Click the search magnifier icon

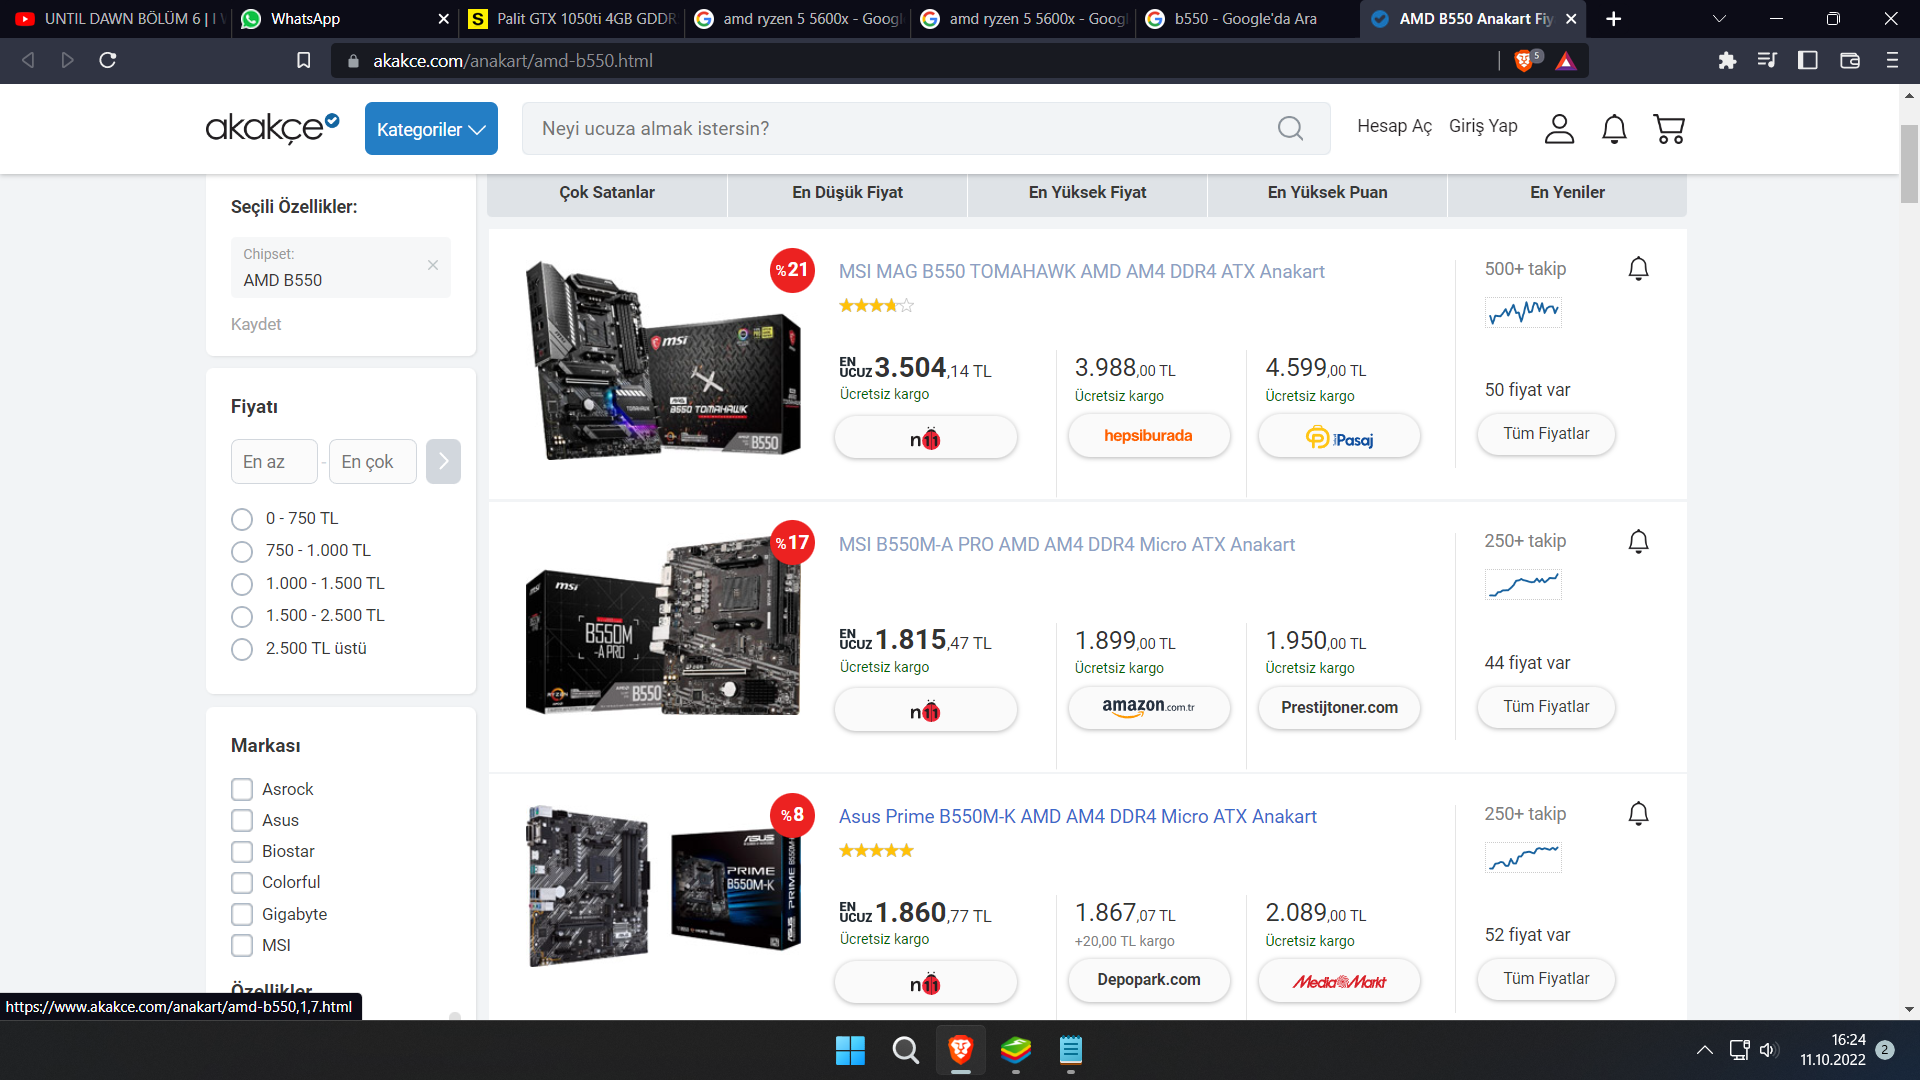point(1290,129)
